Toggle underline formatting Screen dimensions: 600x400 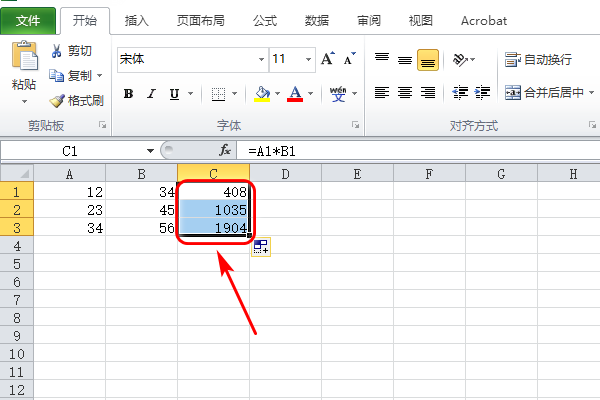(x=174, y=93)
